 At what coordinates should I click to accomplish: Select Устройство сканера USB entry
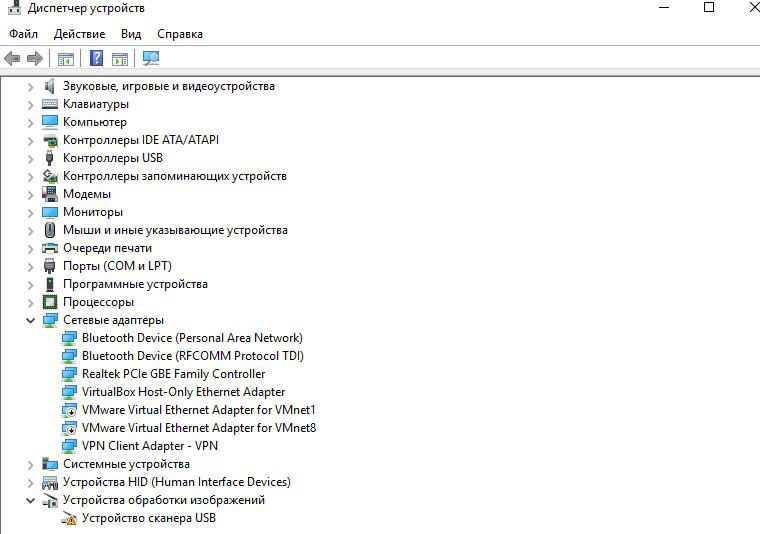[x=149, y=518]
